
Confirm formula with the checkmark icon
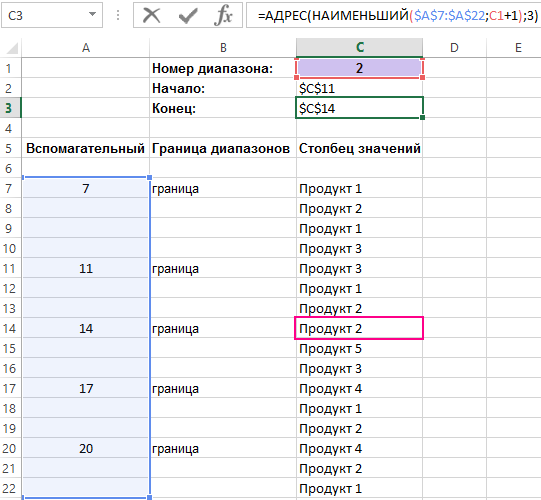coord(188,16)
